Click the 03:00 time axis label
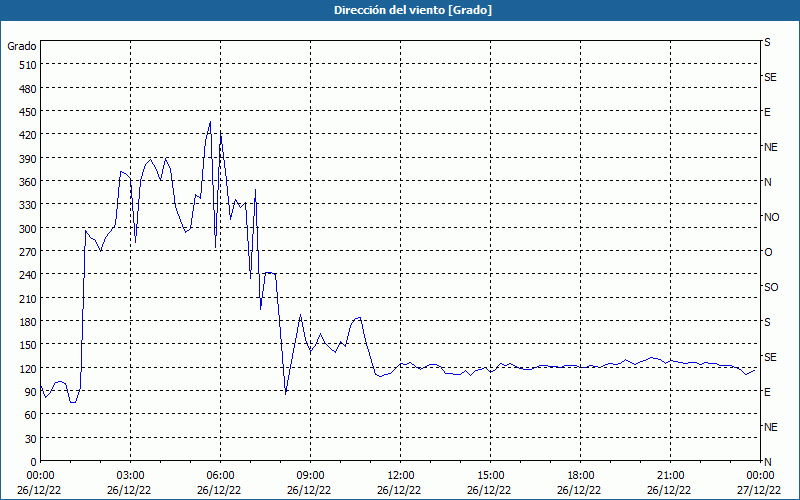The width and height of the screenshot is (800, 500). [131, 476]
